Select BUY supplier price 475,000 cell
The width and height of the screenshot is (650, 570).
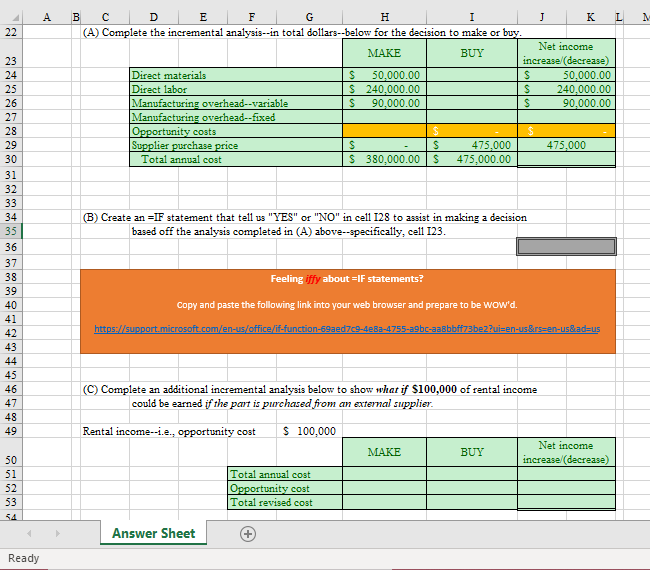tap(472, 145)
